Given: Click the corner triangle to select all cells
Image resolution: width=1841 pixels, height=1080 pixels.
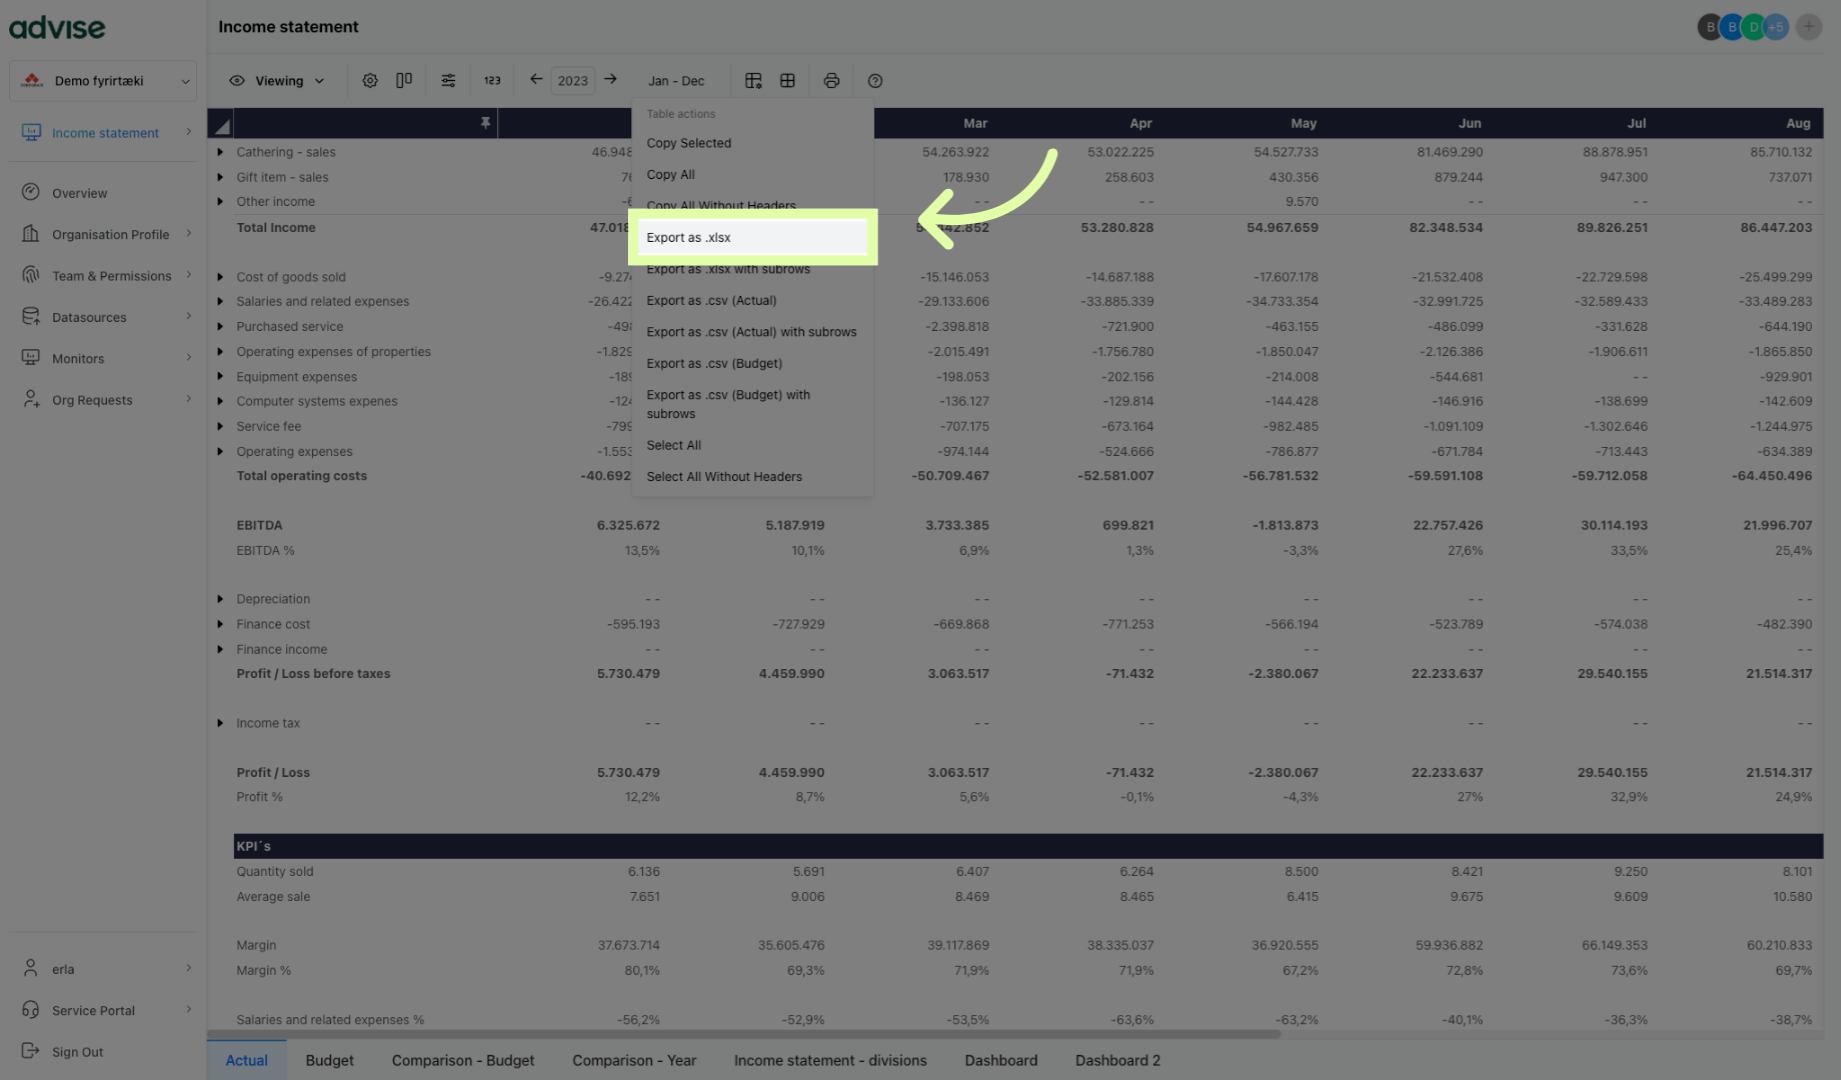Looking at the screenshot, I should coord(221,124).
